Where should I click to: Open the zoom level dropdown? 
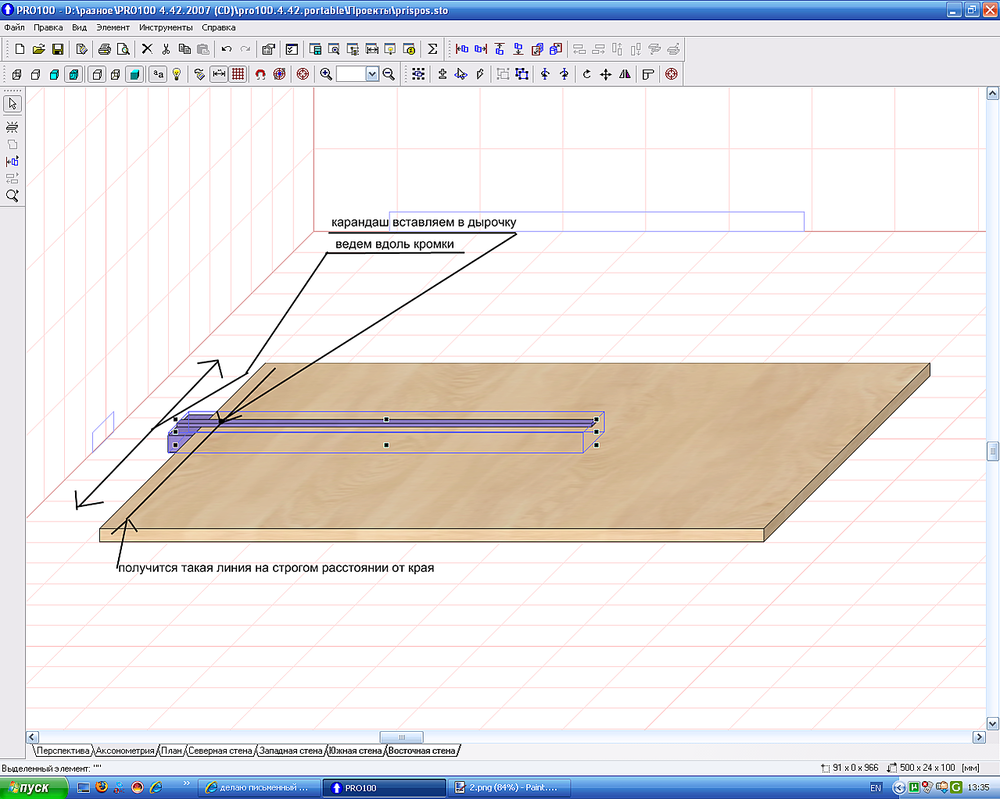[372, 74]
